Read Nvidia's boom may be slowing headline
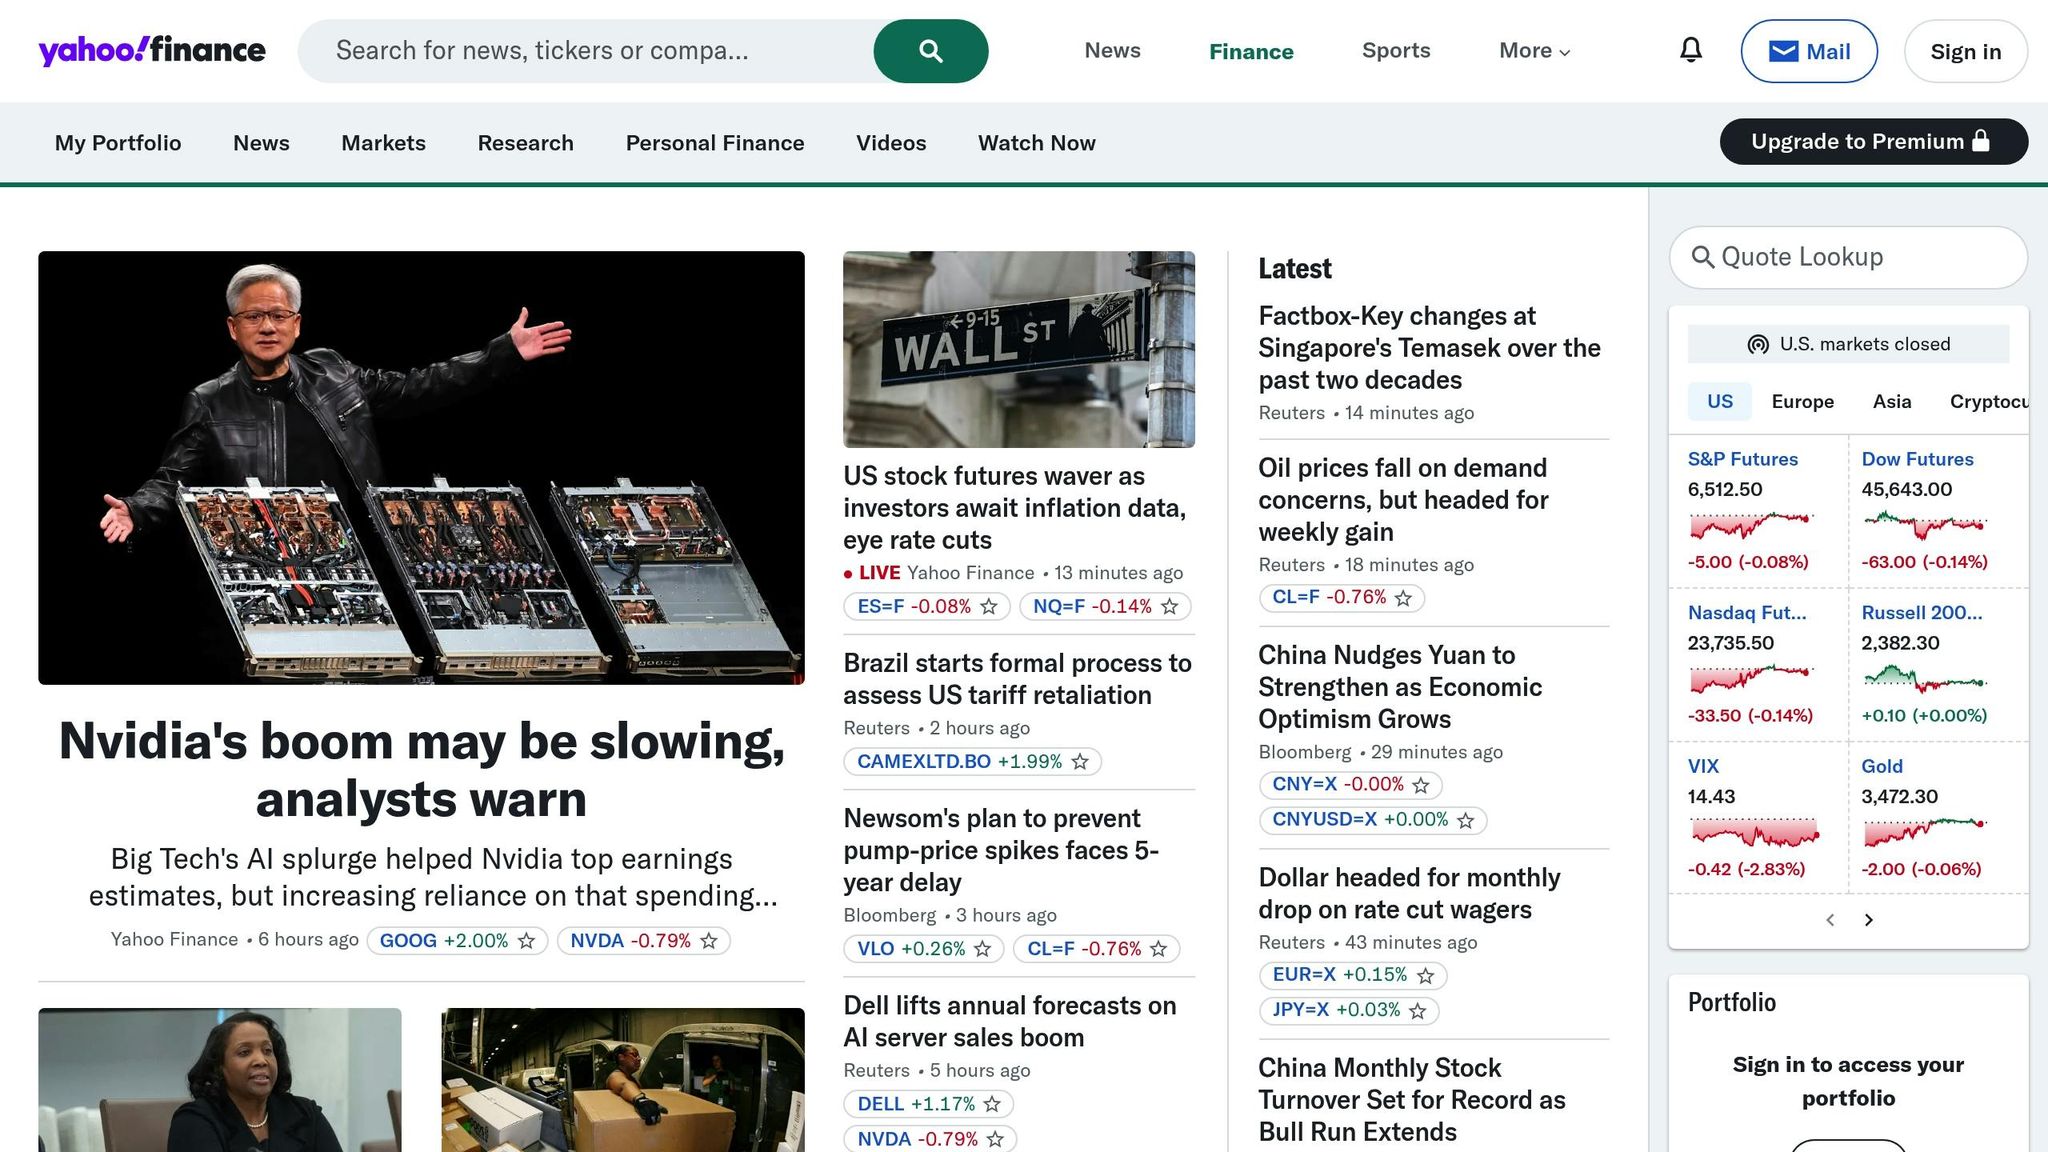This screenshot has width=2048, height=1152. [421, 770]
